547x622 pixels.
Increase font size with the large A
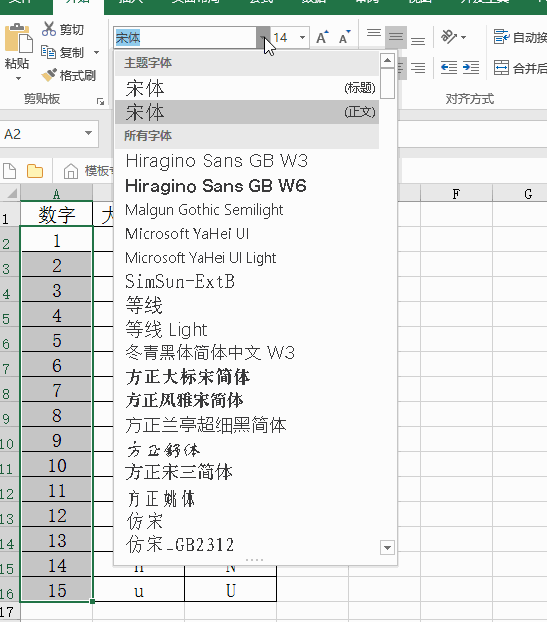(x=322, y=37)
